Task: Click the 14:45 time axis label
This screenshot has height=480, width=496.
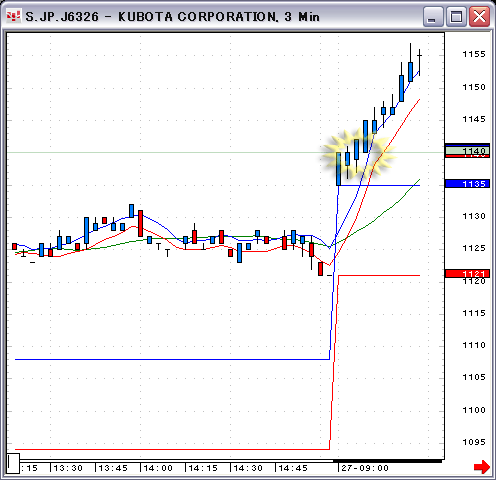Action: pos(293,468)
